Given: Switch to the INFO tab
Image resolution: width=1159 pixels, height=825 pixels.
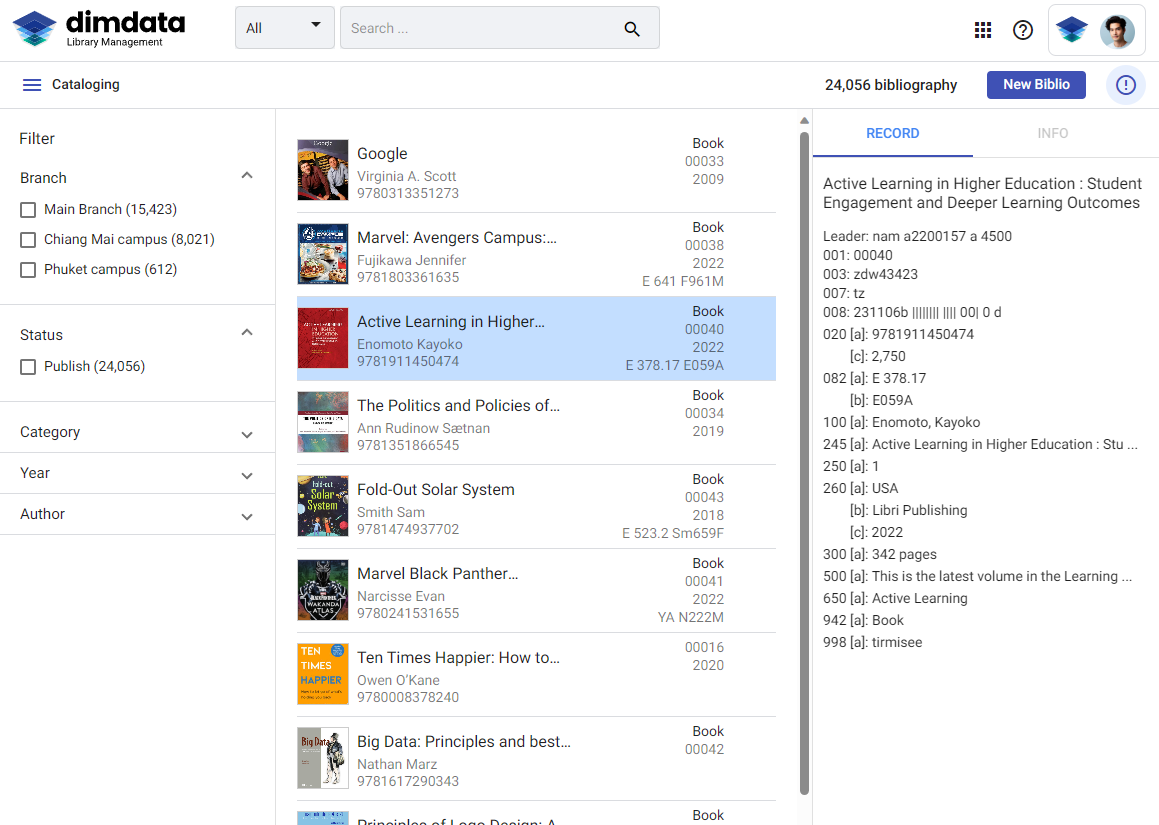Looking at the screenshot, I should (1052, 134).
